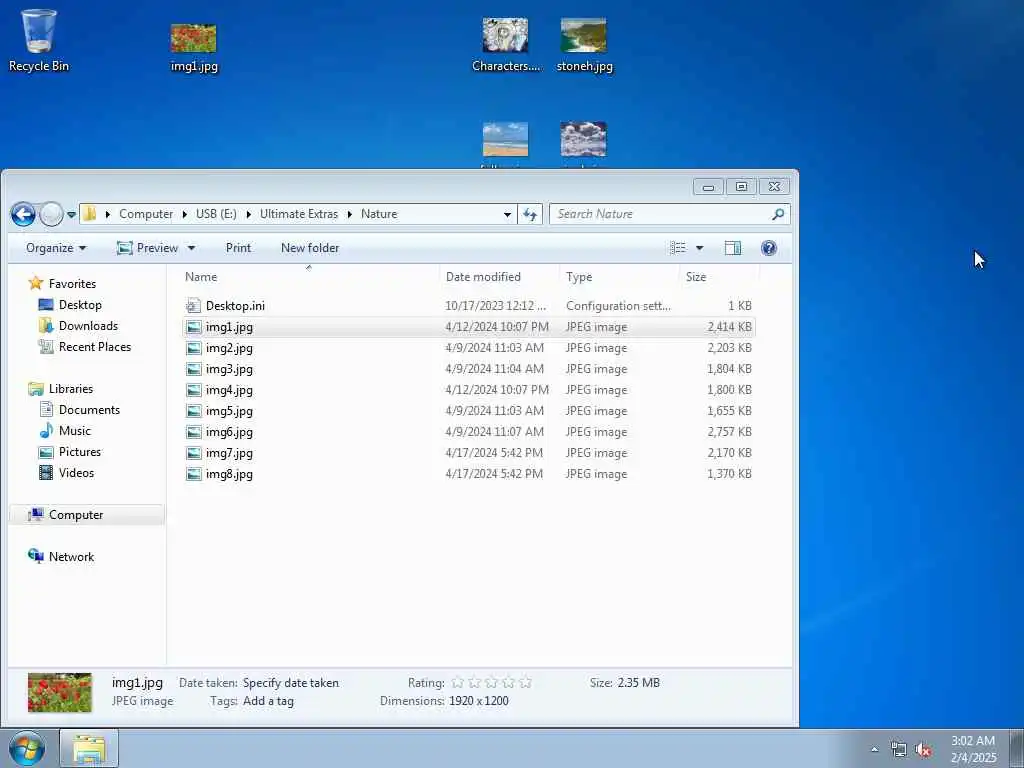
Task: Sort by Date modified column
Action: coord(500,277)
